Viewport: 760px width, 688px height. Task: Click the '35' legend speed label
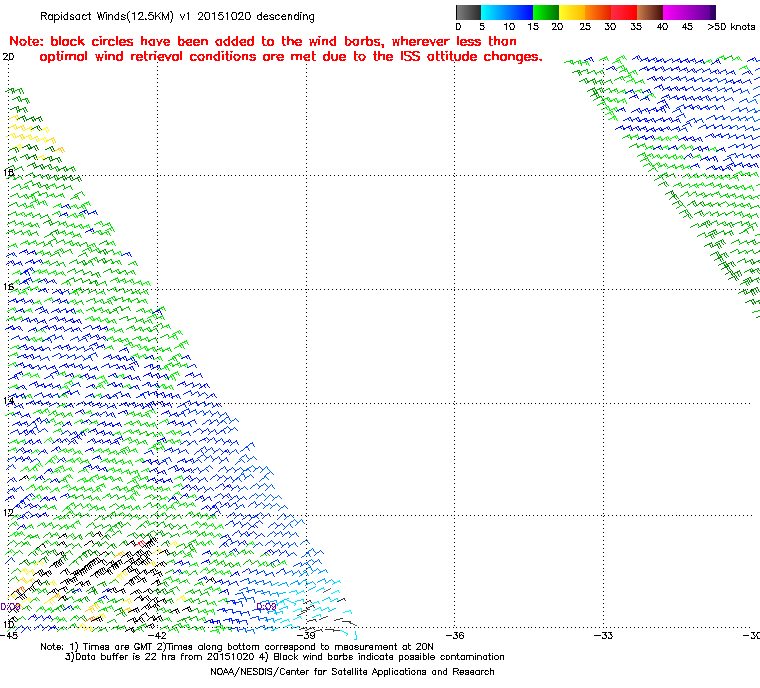(636, 27)
